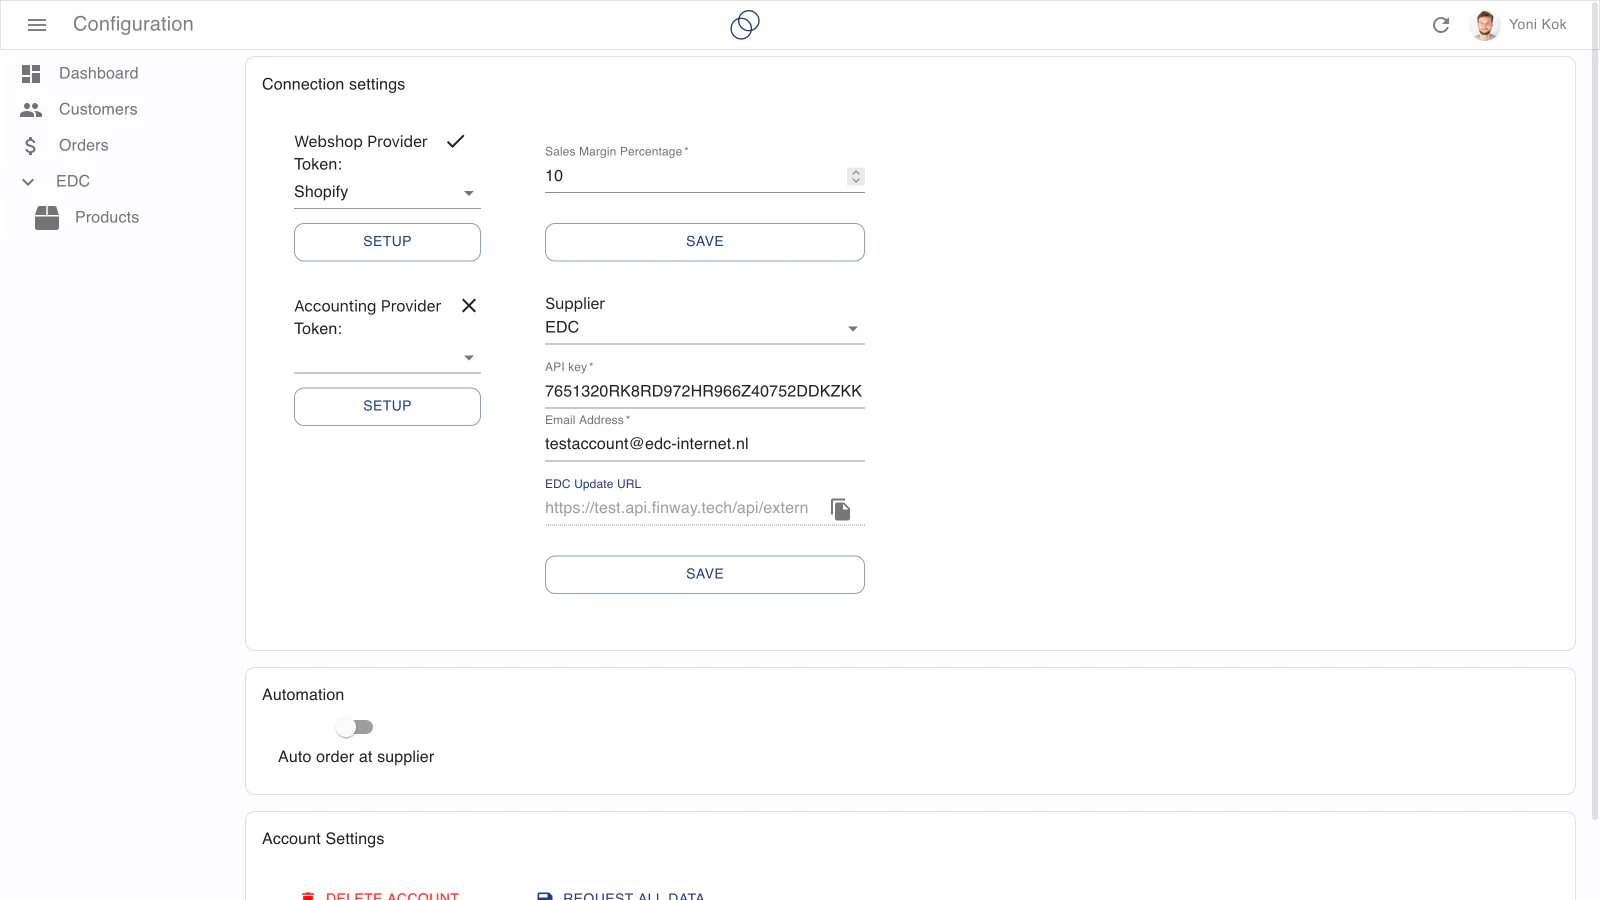The height and width of the screenshot is (900, 1600).
Task: Click SETUP under Accounting Provider
Action: tap(387, 406)
